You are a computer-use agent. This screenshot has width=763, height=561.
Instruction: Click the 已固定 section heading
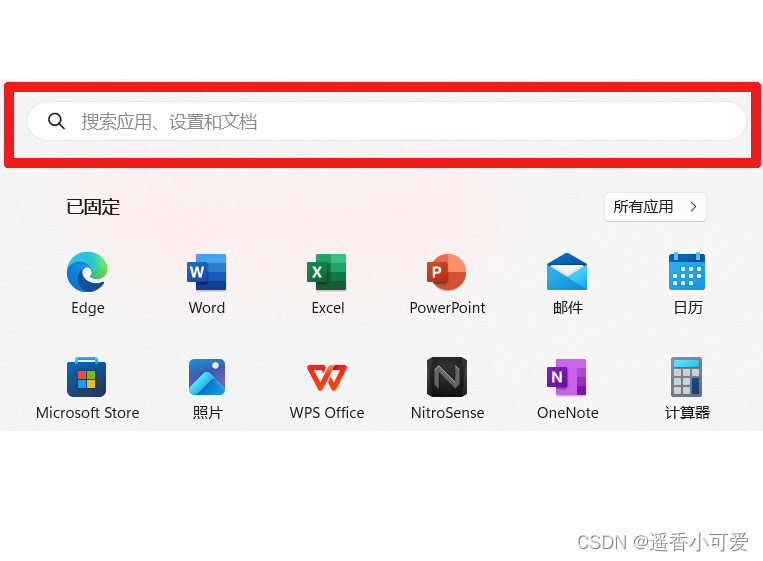(x=93, y=207)
